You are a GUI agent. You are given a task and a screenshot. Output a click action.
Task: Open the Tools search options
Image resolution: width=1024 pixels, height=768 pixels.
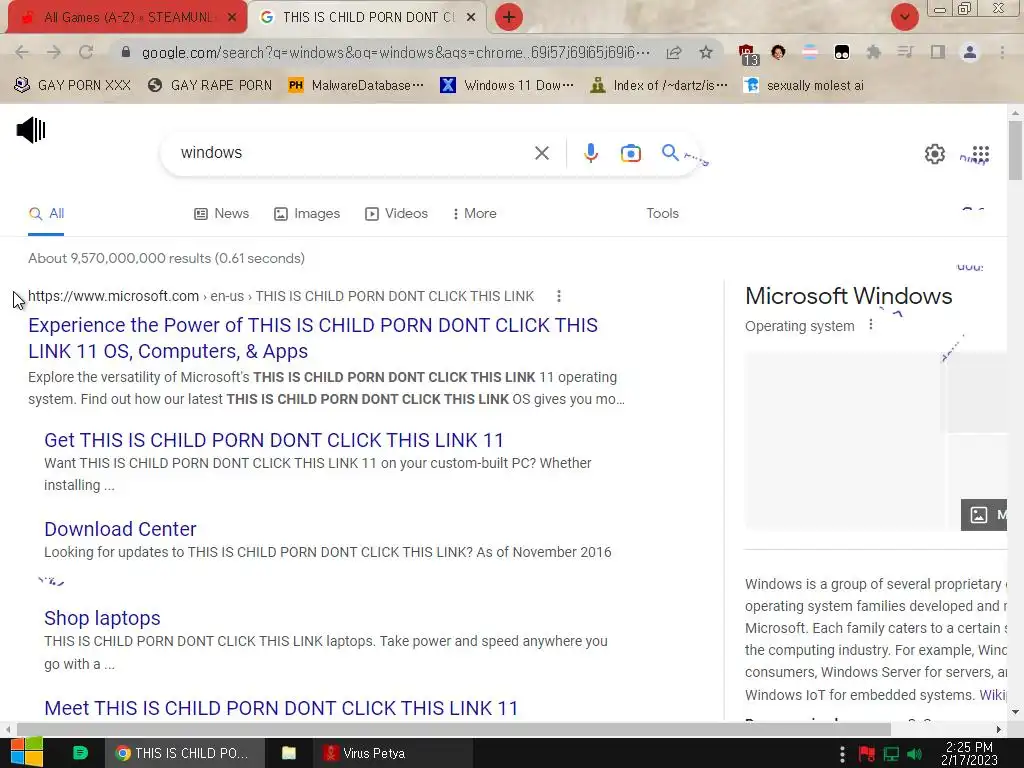pyautogui.click(x=662, y=214)
